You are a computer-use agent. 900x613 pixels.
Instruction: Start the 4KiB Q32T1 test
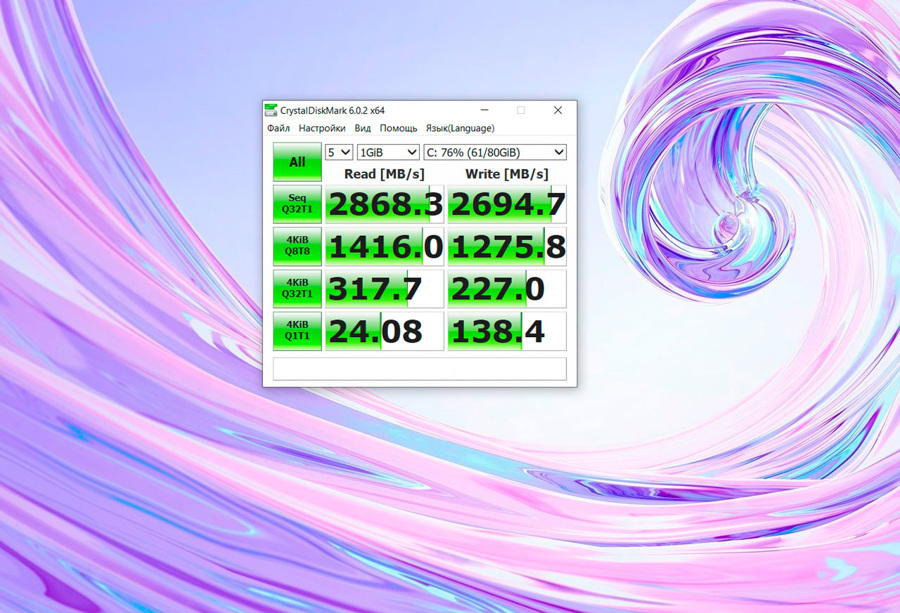click(297, 288)
